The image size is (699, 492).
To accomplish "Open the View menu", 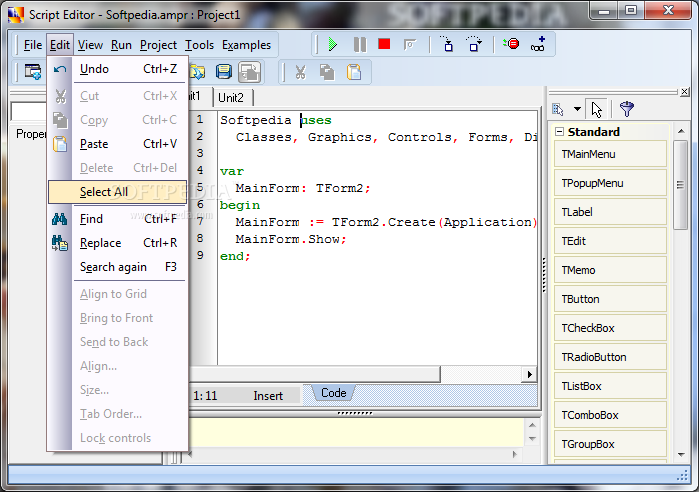I will click(x=90, y=45).
